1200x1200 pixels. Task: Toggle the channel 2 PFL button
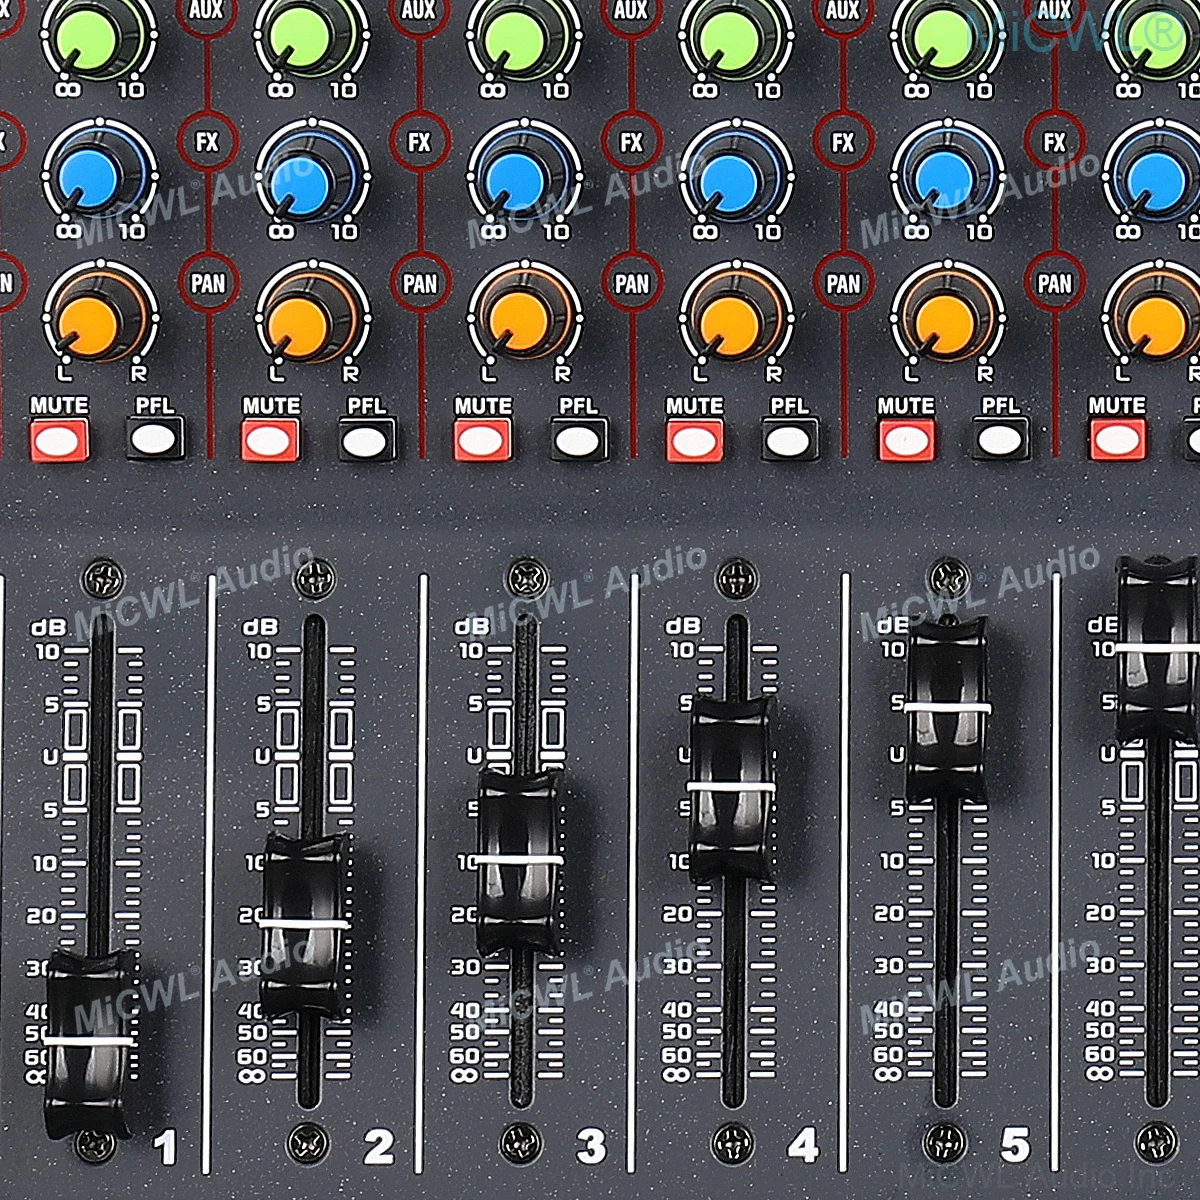coord(368,438)
